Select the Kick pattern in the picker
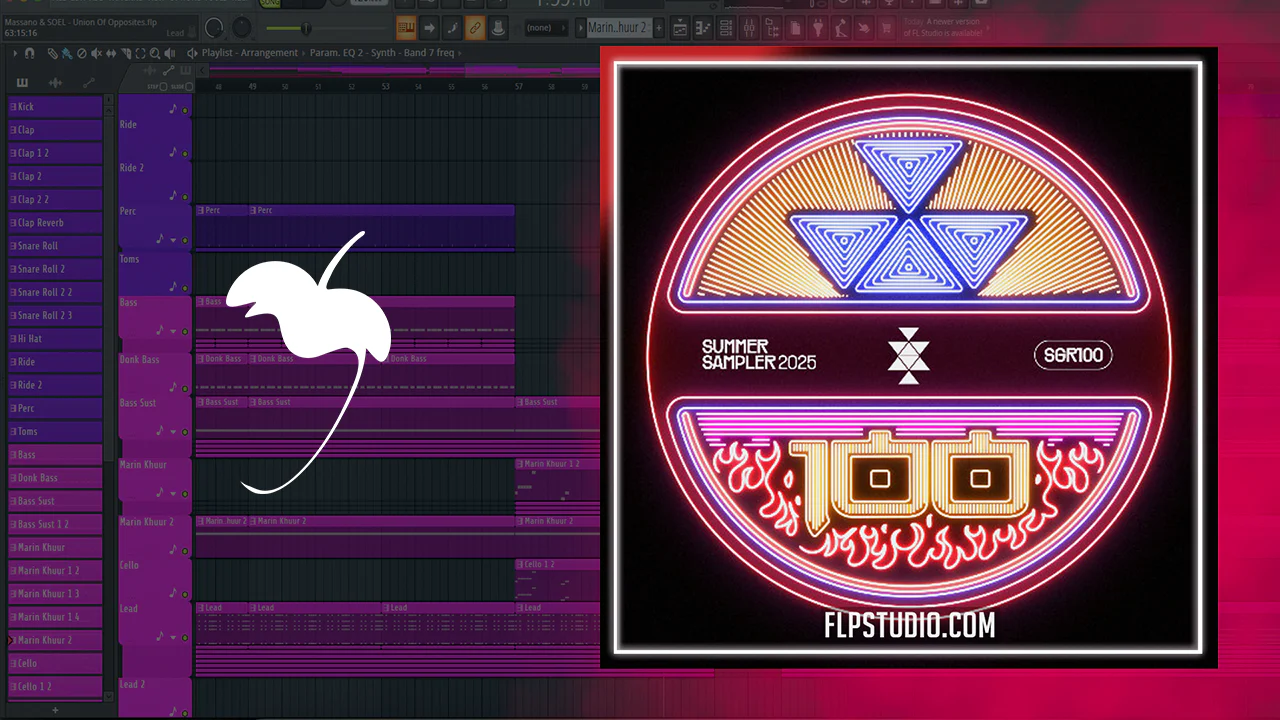Viewport: 1280px width, 720px height. pyautogui.click(x=55, y=107)
